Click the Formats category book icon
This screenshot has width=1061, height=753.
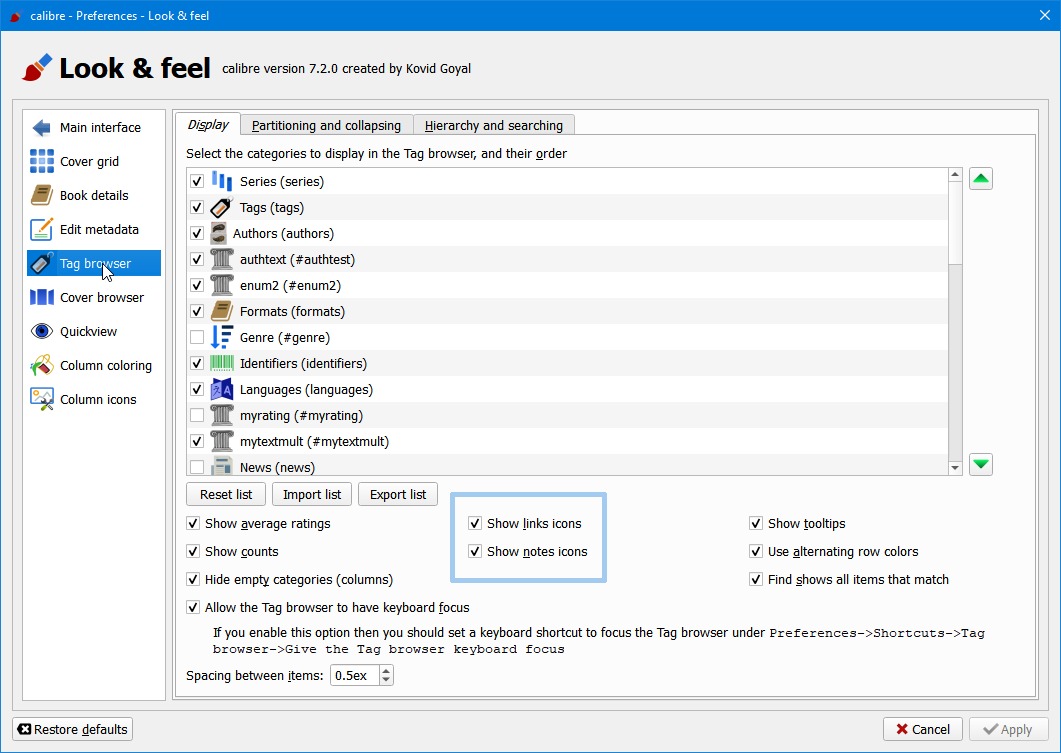coord(221,311)
